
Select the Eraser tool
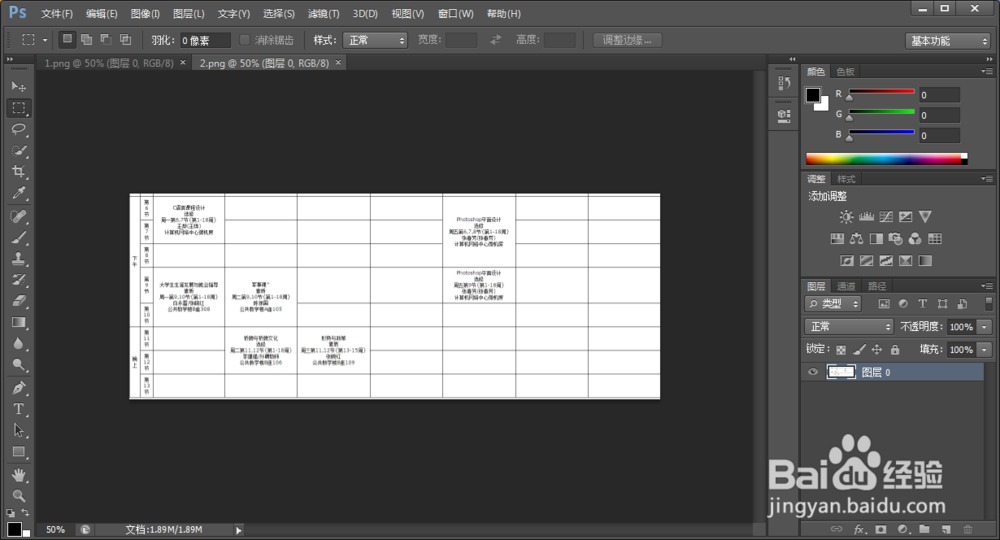(18, 301)
